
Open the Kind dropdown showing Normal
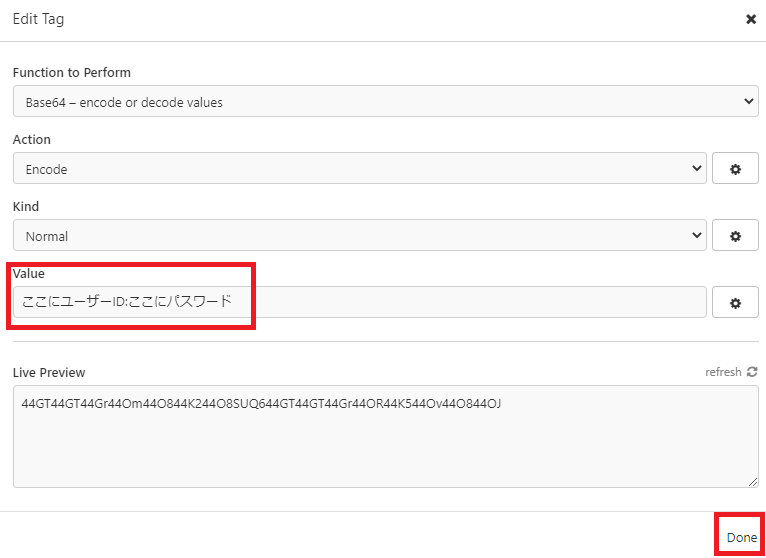click(360, 235)
